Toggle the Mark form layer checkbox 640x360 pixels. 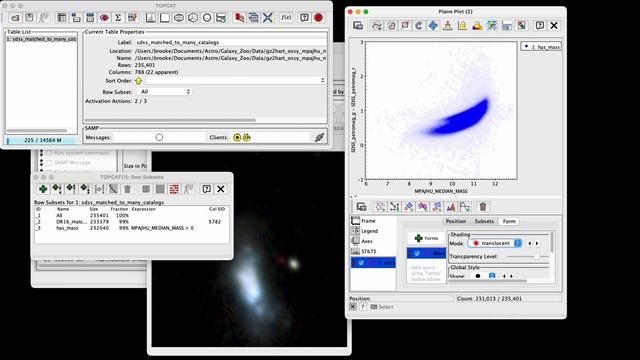coord(417,253)
